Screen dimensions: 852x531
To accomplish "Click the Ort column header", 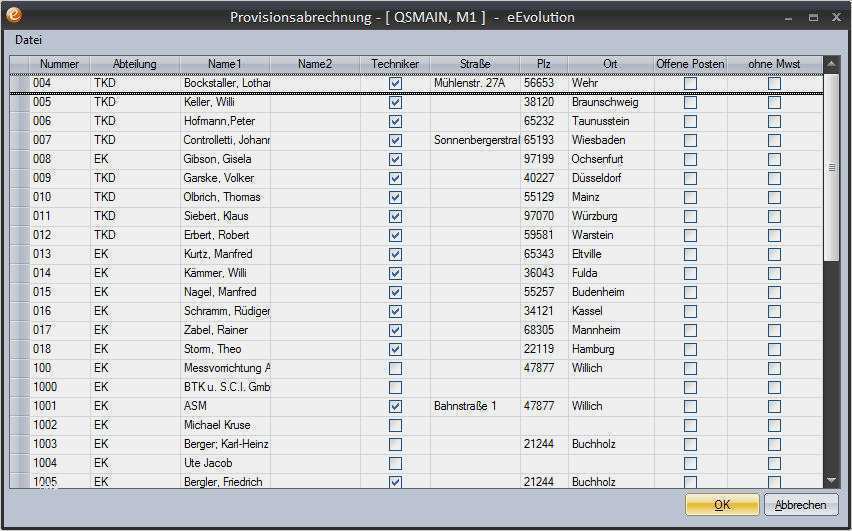I will point(610,64).
